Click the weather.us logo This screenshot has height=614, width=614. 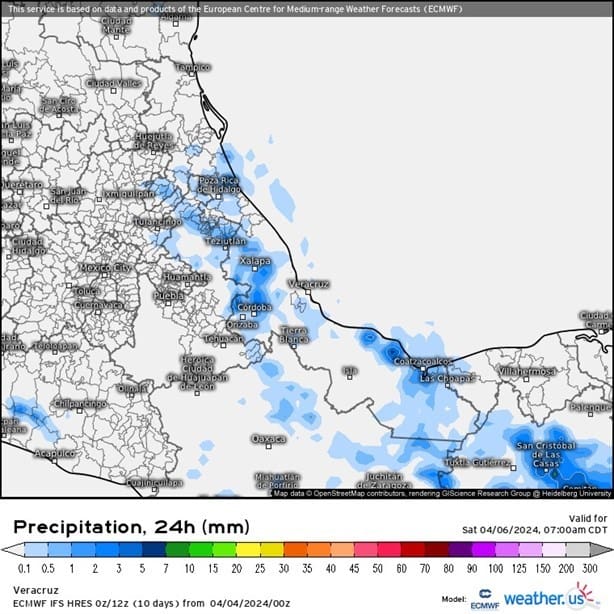point(552,596)
